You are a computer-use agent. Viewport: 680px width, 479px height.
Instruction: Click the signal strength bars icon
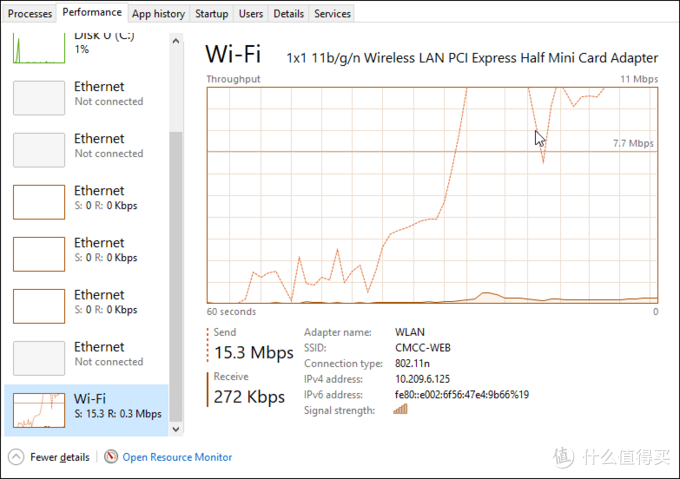coord(400,409)
